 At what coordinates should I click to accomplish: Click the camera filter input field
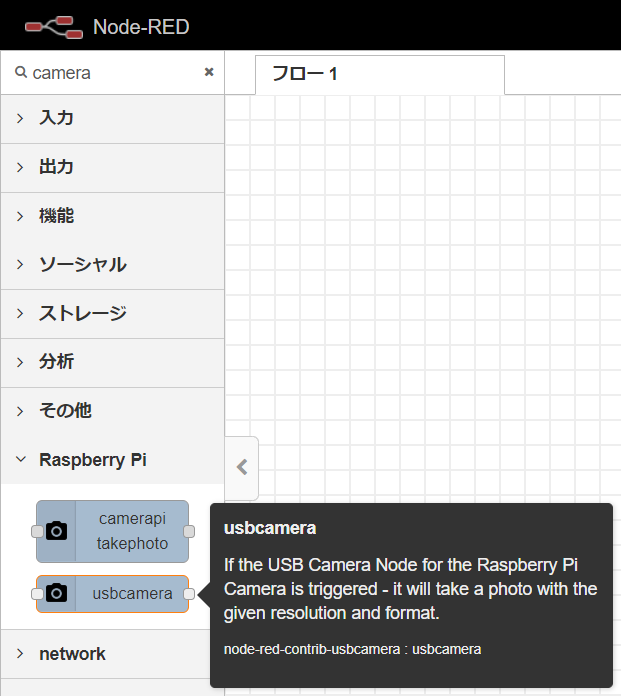(112, 72)
